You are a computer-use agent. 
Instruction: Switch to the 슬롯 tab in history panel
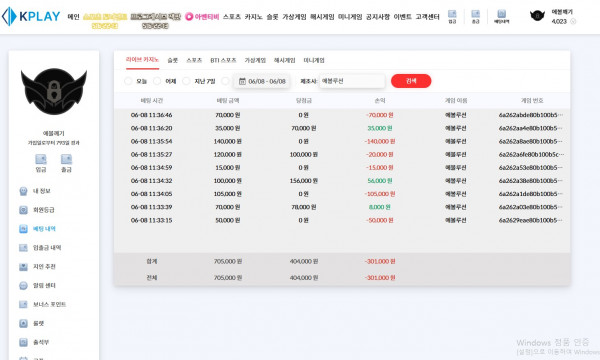pyautogui.click(x=173, y=60)
